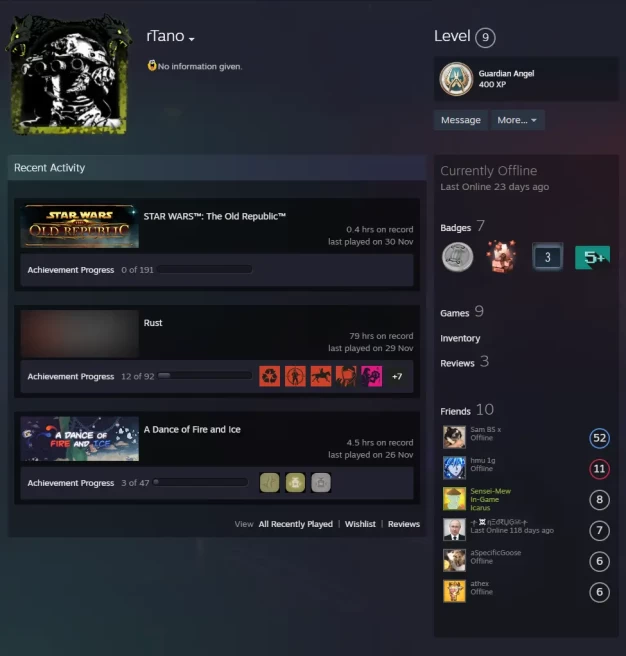Click the silver pillar community badge
This screenshot has width=626, height=656.
point(457,257)
